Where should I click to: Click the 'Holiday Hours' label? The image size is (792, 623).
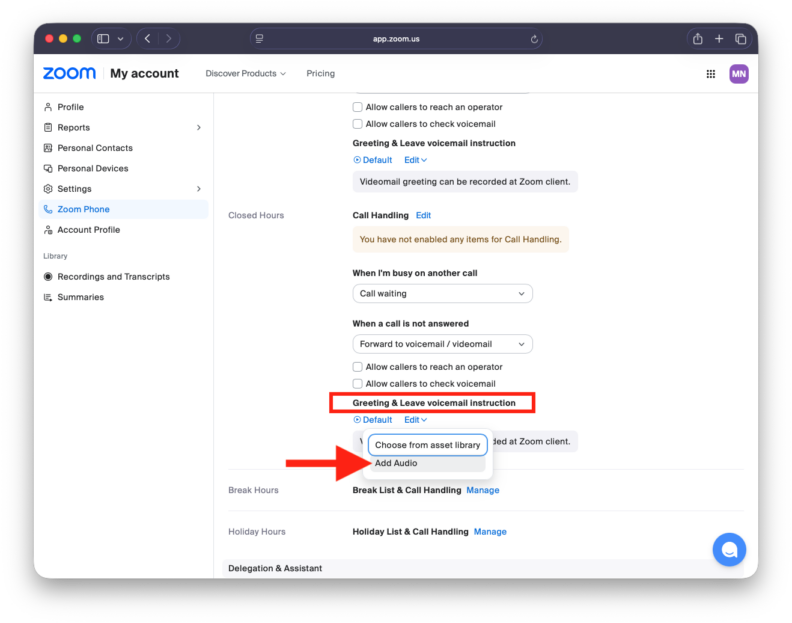tap(257, 532)
